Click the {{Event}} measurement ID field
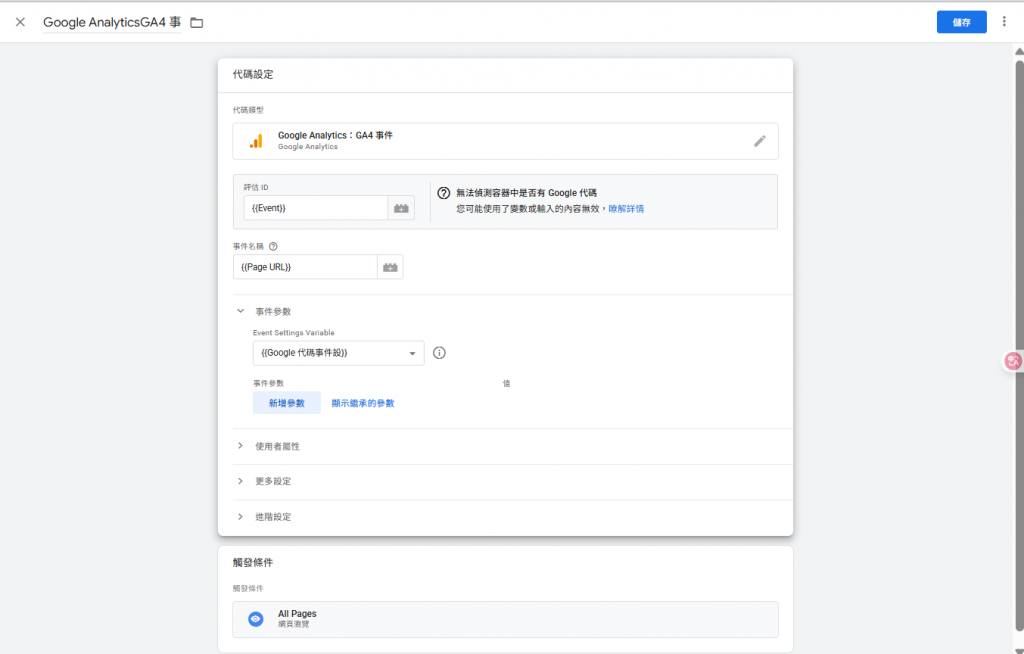 pos(316,208)
